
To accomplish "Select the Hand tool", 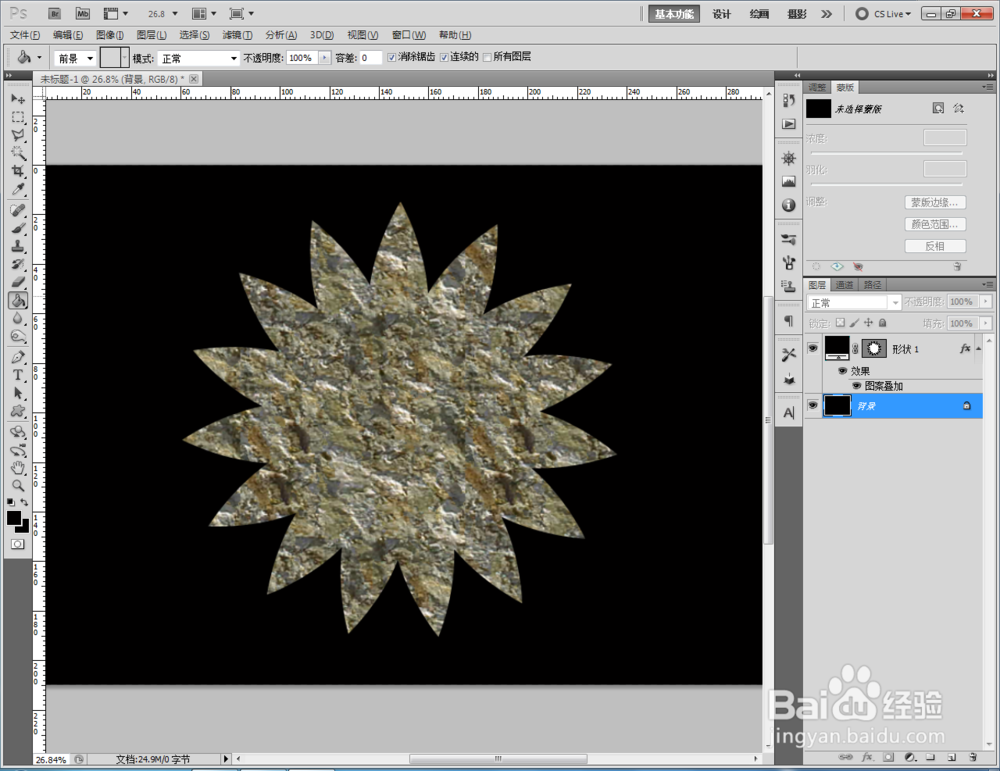I will (x=18, y=468).
